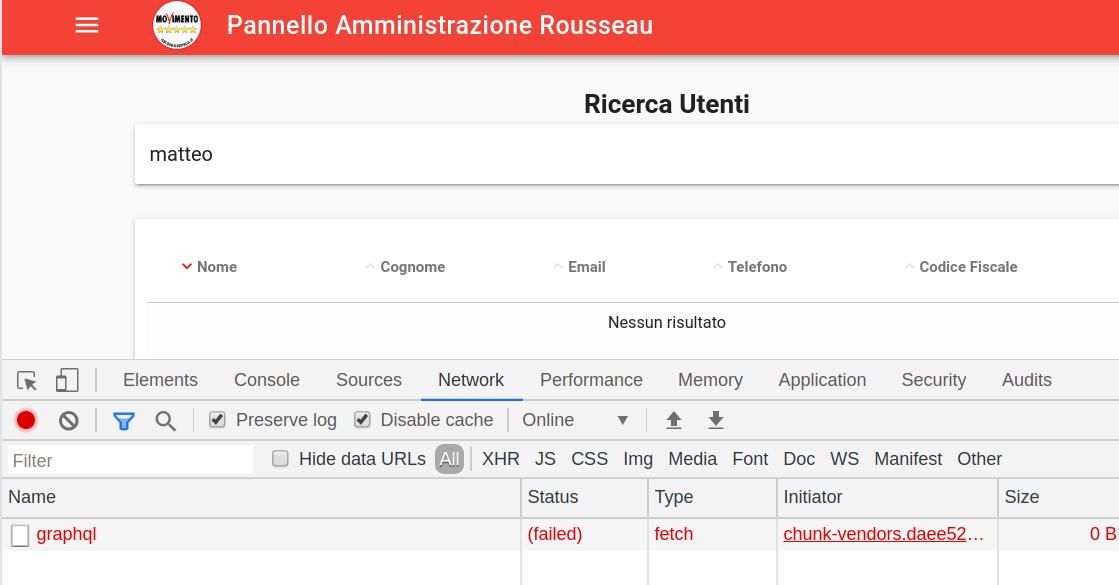Image resolution: width=1119 pixels, height=585 pixels.
Task: Activate the inspect element selector tool
Action: click(x=27, y=380)
